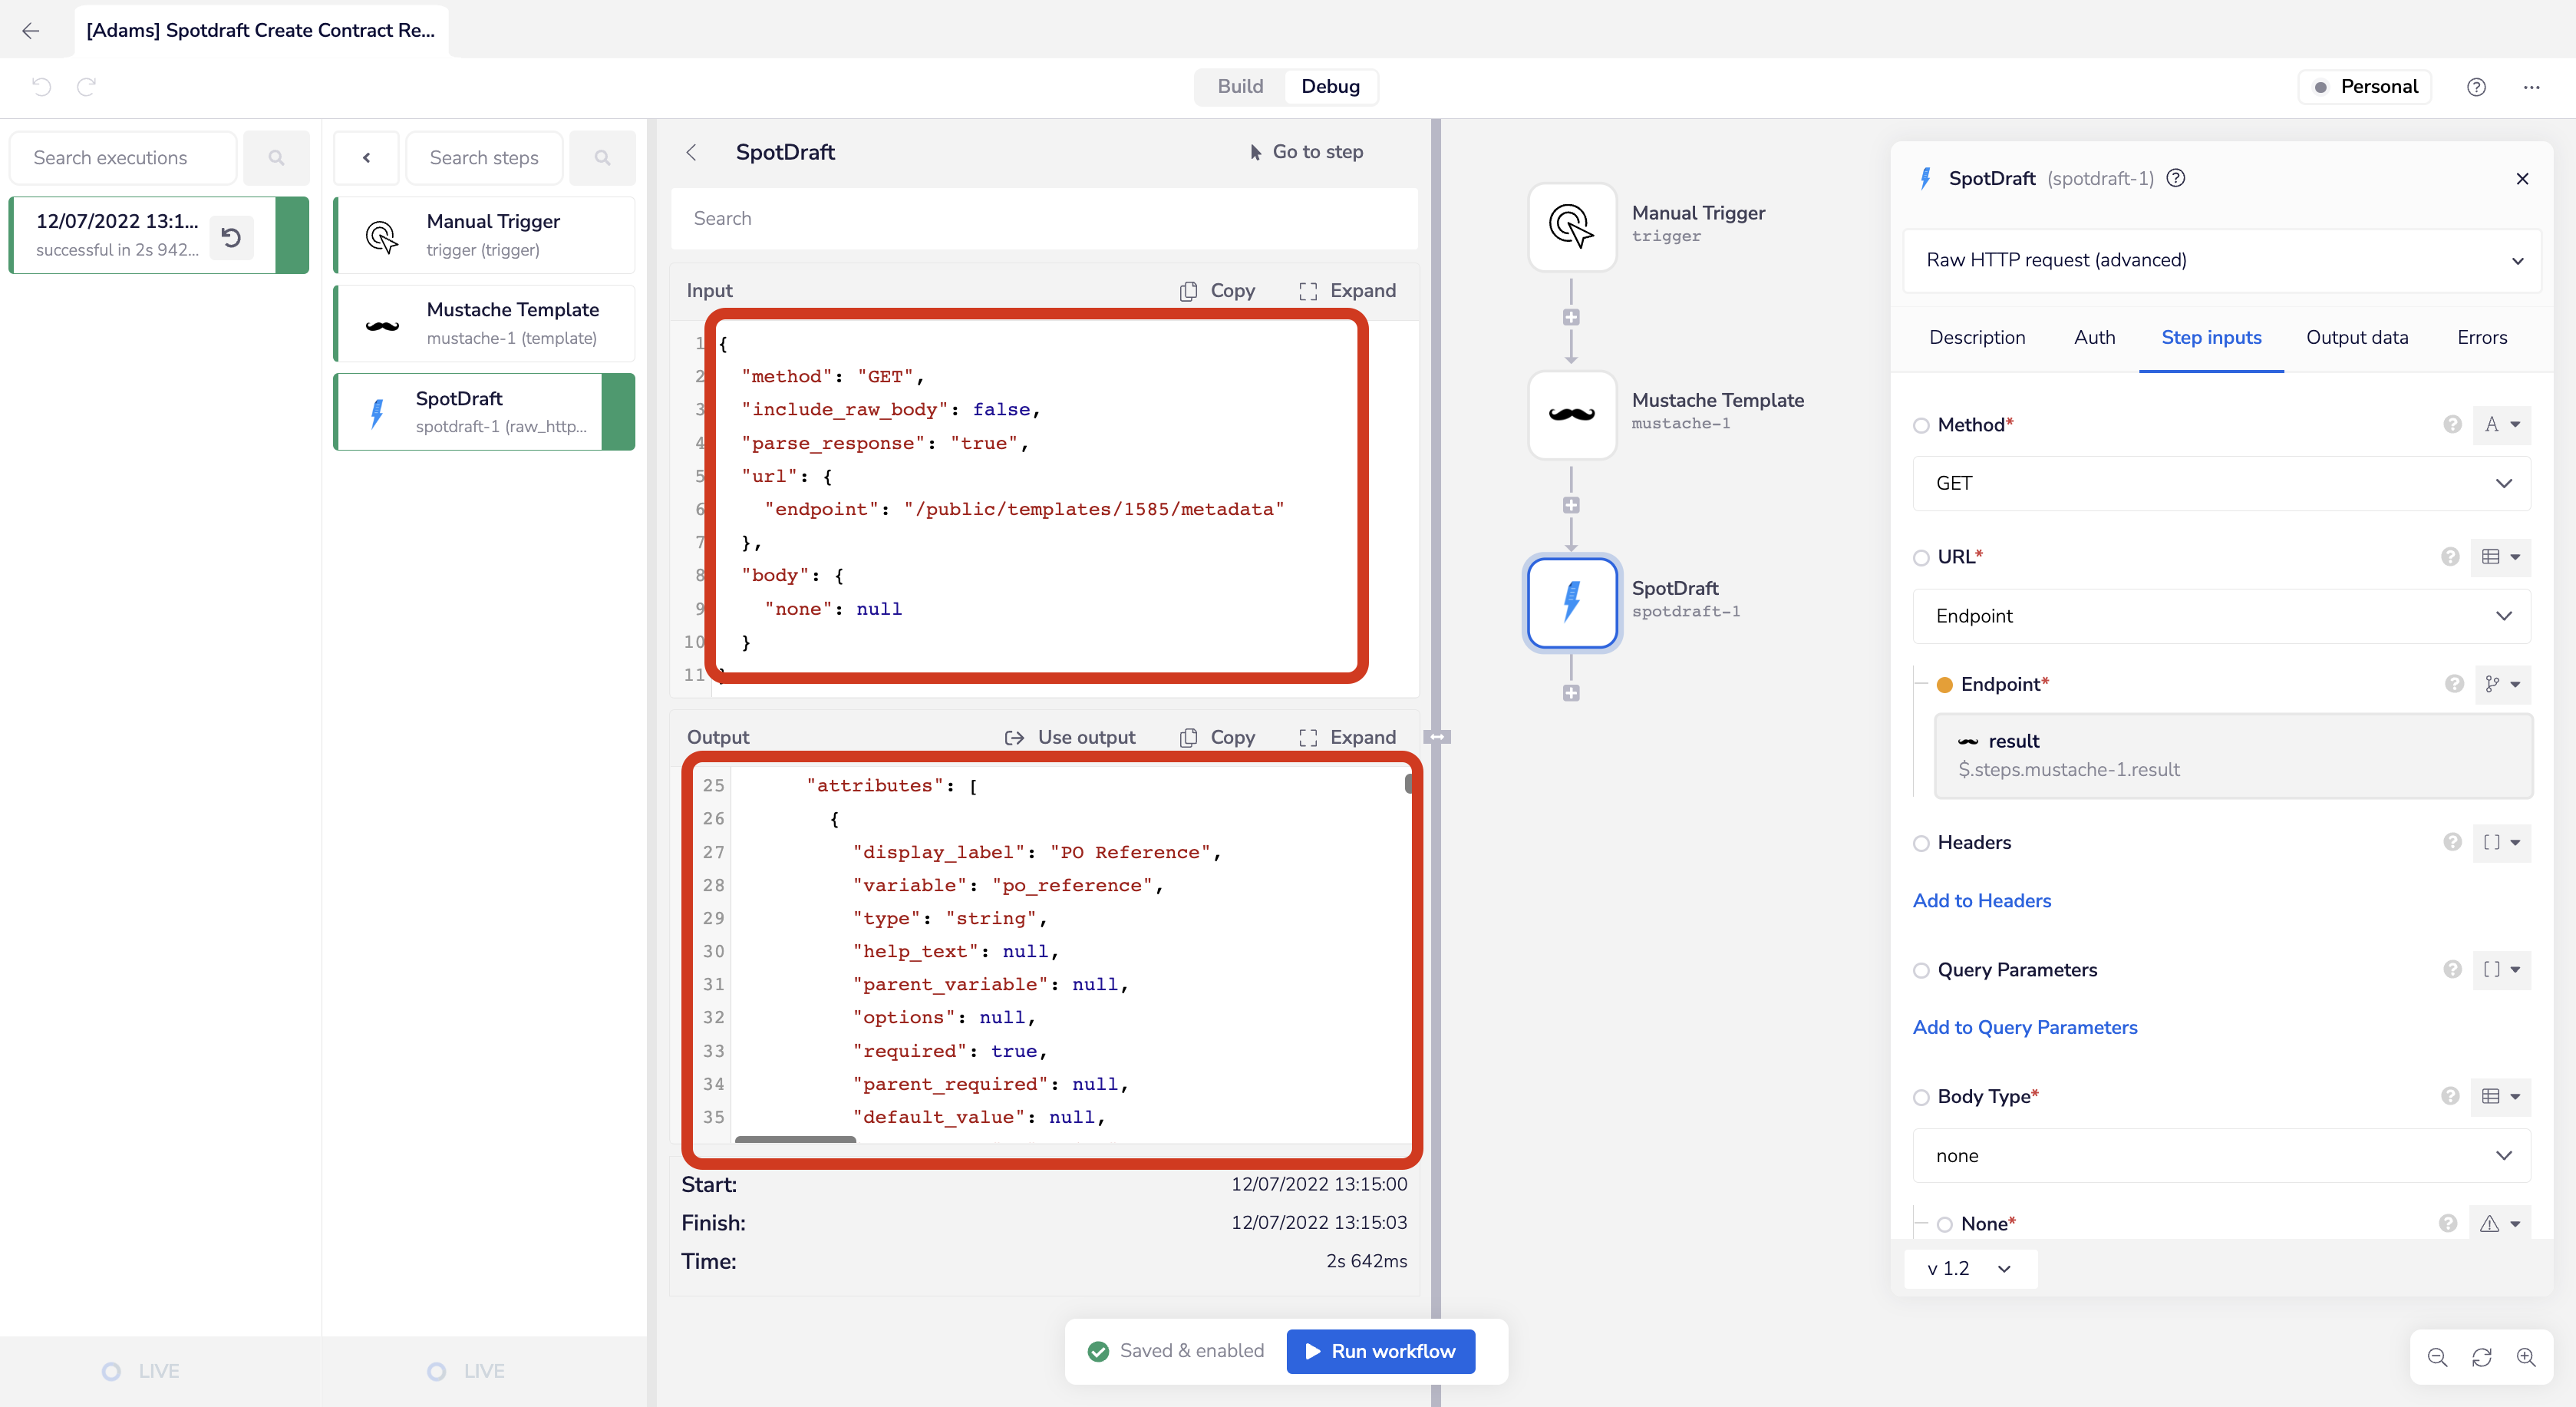The width and height of the screenshot is (2576, 1407).
Task: Add step below SpotDraft node
Action: [x=1571, y=693]
